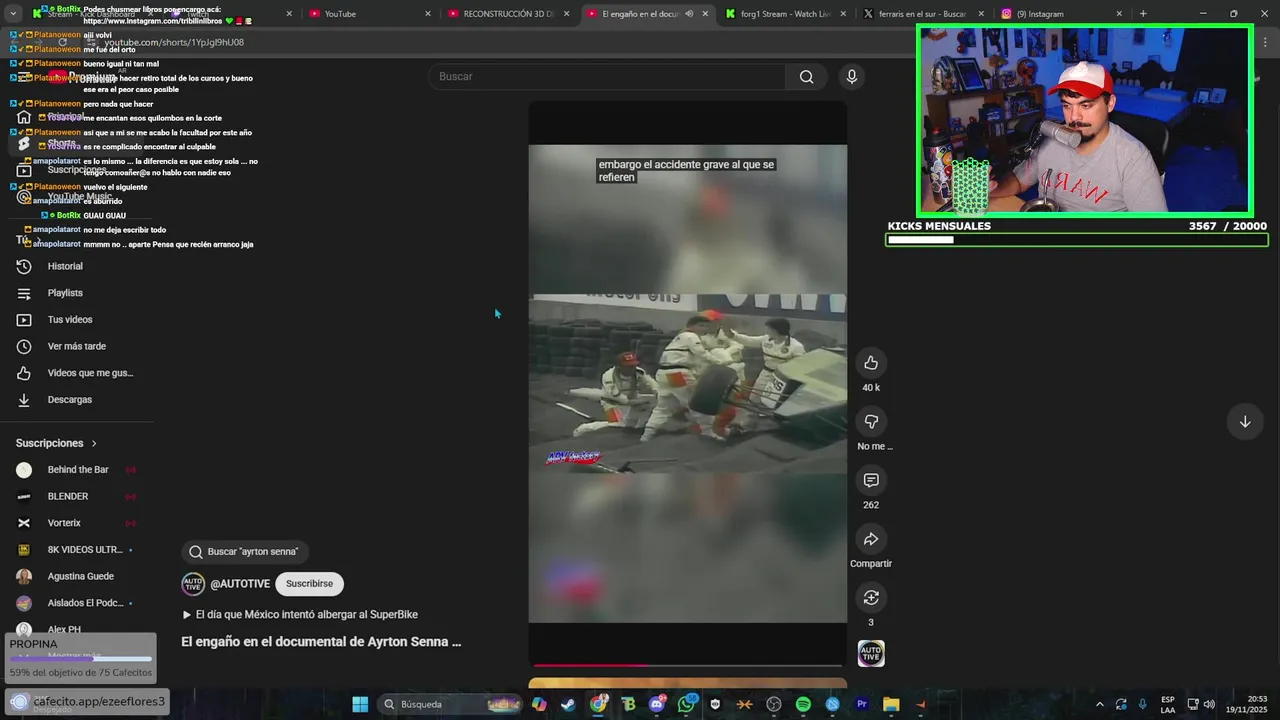Open Copilot from the taskbar
The image size is (1280, 720).
tap(539, 704)
